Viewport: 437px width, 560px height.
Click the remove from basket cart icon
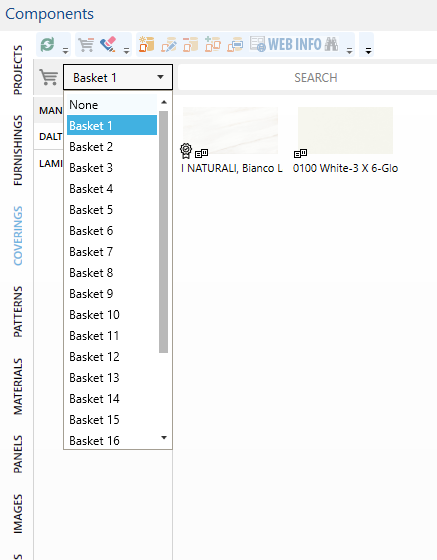click(86, 45)
